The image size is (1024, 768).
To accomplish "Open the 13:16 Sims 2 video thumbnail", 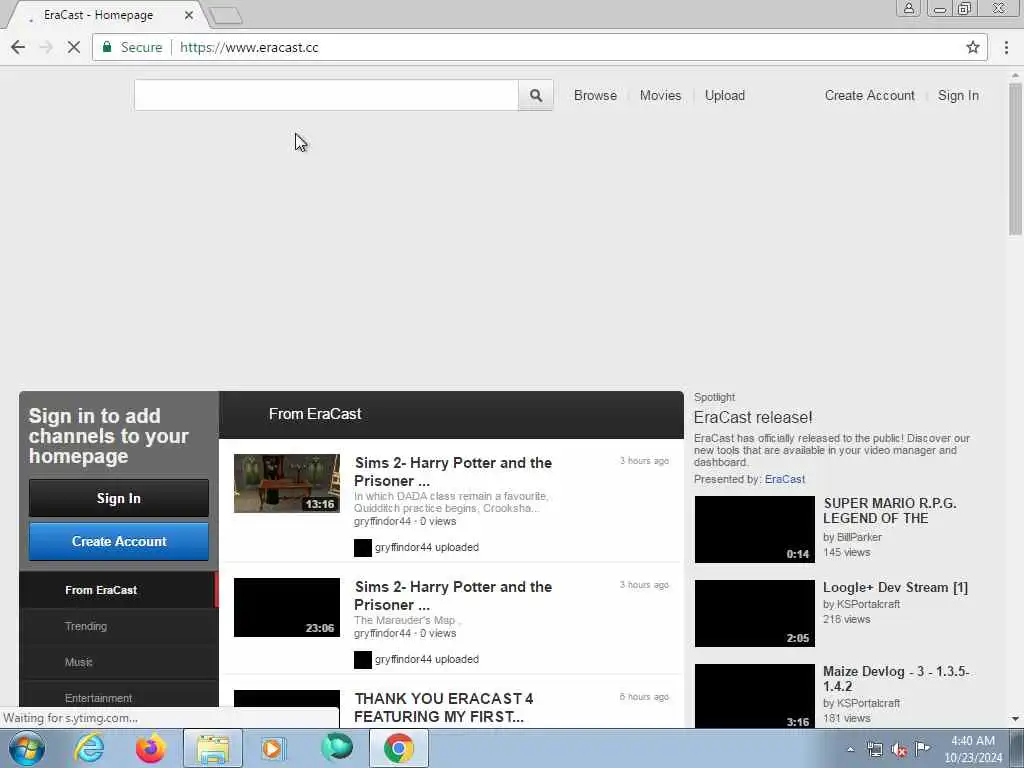I will pyautogui.click(x=287, y=483).
